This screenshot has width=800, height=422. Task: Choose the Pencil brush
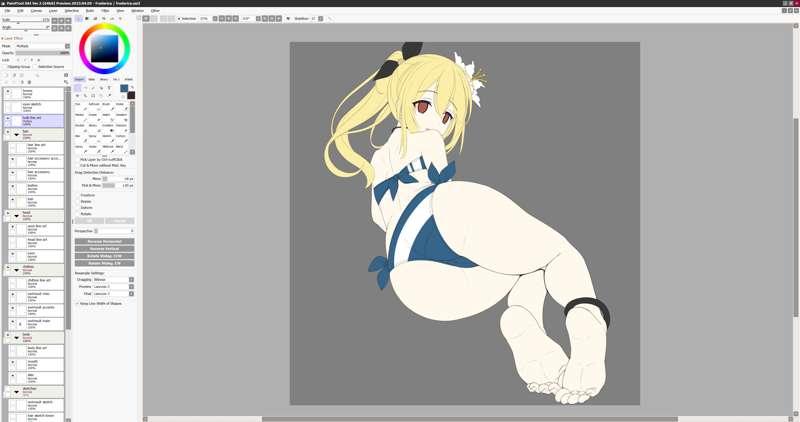tap(81, 107)
